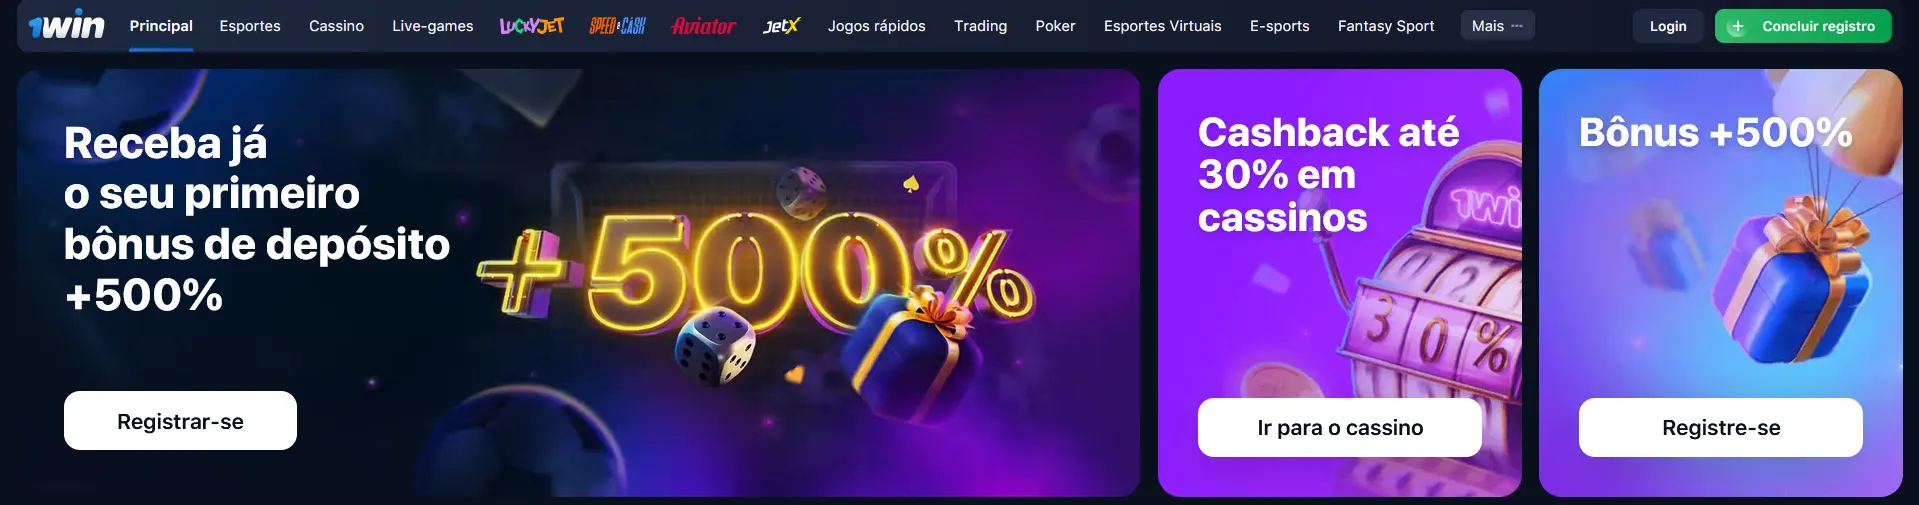Launch the Aviator game logo
Screen dimensions: 1919x505
704,26
